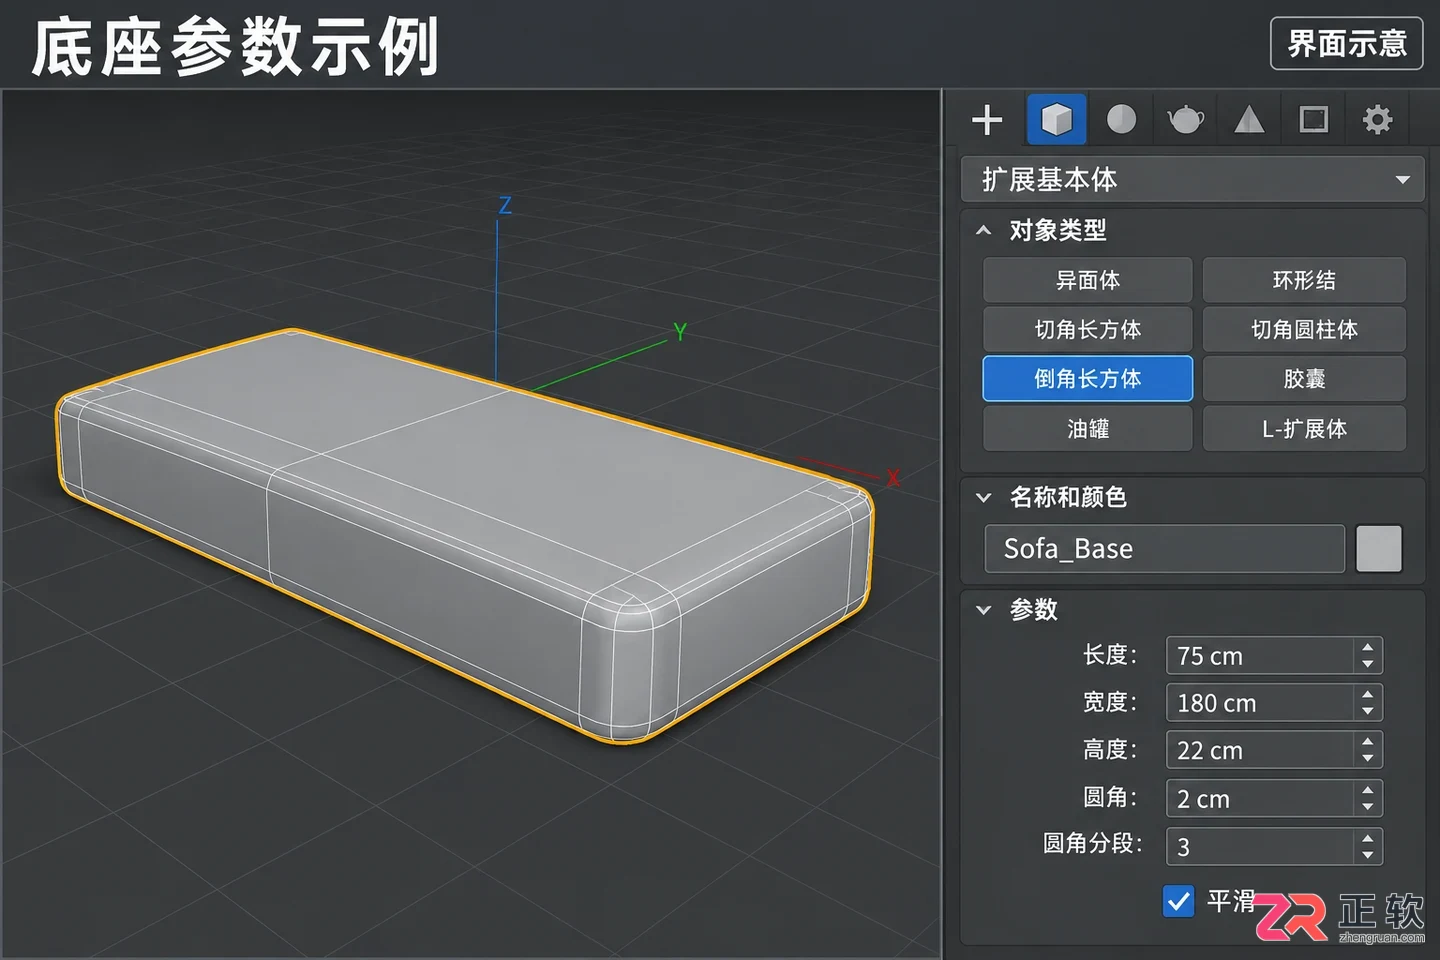Viewport: 1440px width, 960px height.
Task: Click the 长度 spinner arrows
Action: (1368, 656)
